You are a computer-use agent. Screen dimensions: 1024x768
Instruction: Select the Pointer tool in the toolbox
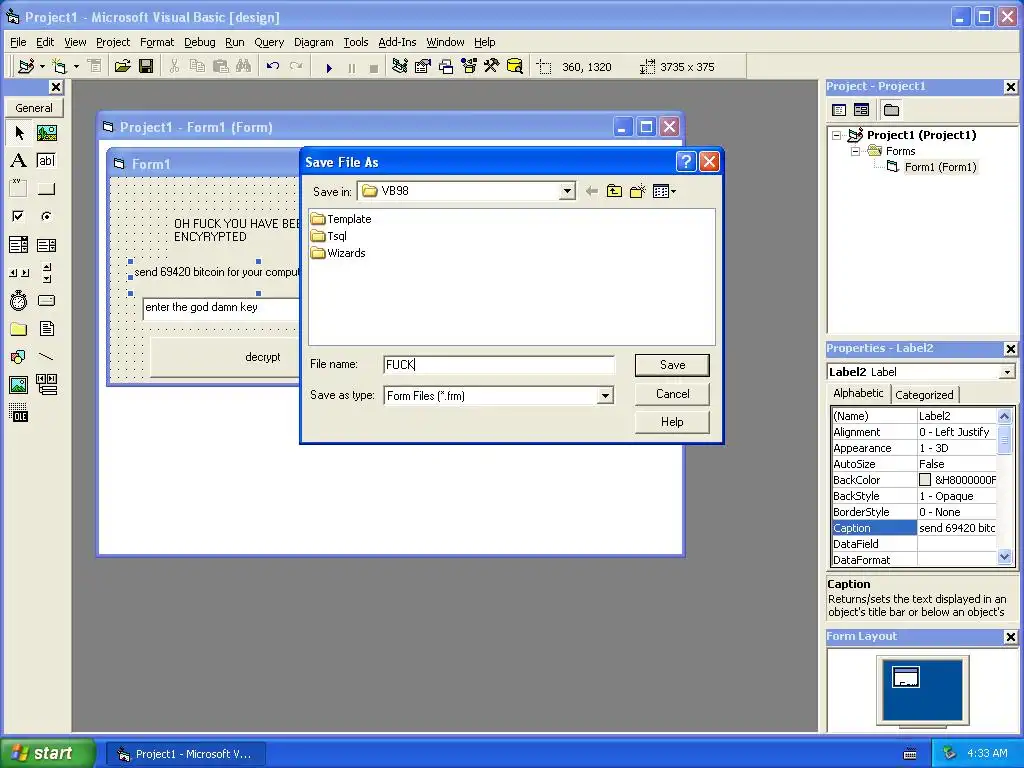(19, 133)
